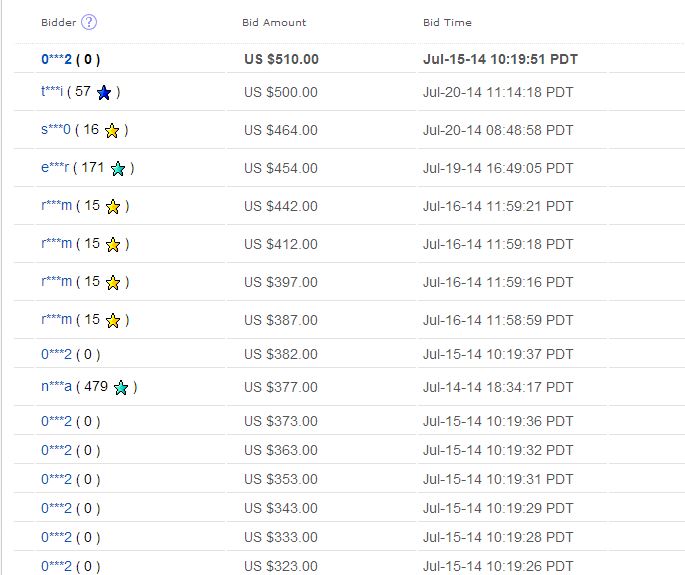Open top bidder 0***2 on the $510.00 row
The height and width of the screenshot is (575, 685).
click(57, 59)
